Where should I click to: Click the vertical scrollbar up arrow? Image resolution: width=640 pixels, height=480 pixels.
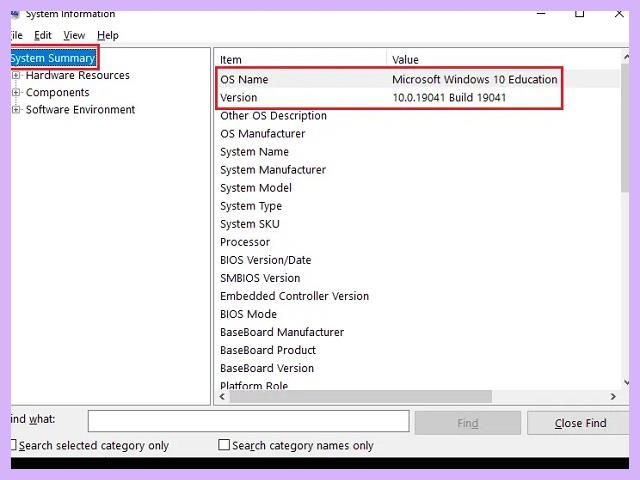626,58
